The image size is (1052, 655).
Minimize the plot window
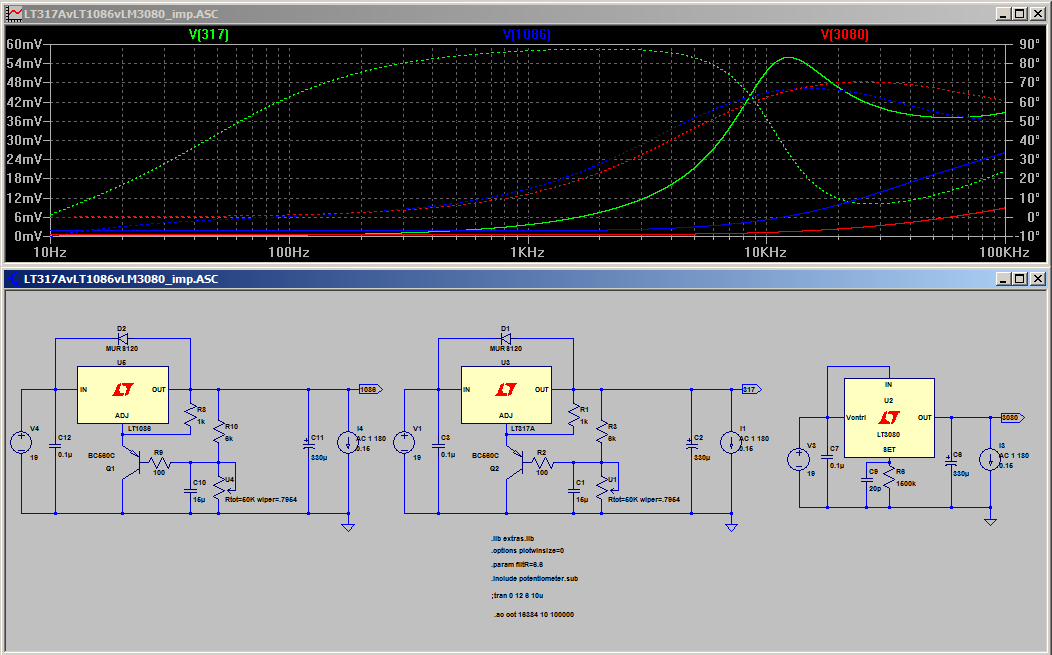(1002, 13)
